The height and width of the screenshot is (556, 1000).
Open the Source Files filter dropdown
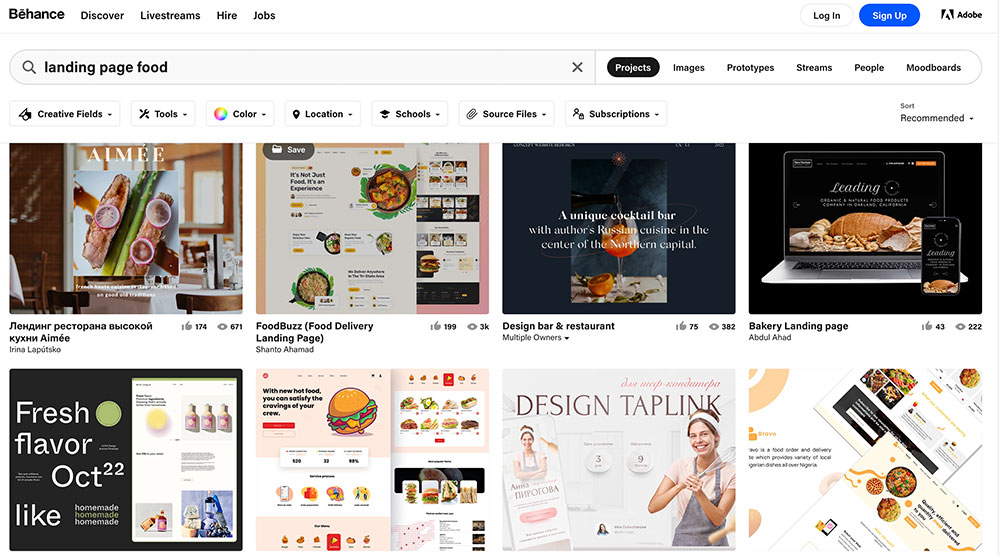(x=506, y=114)
